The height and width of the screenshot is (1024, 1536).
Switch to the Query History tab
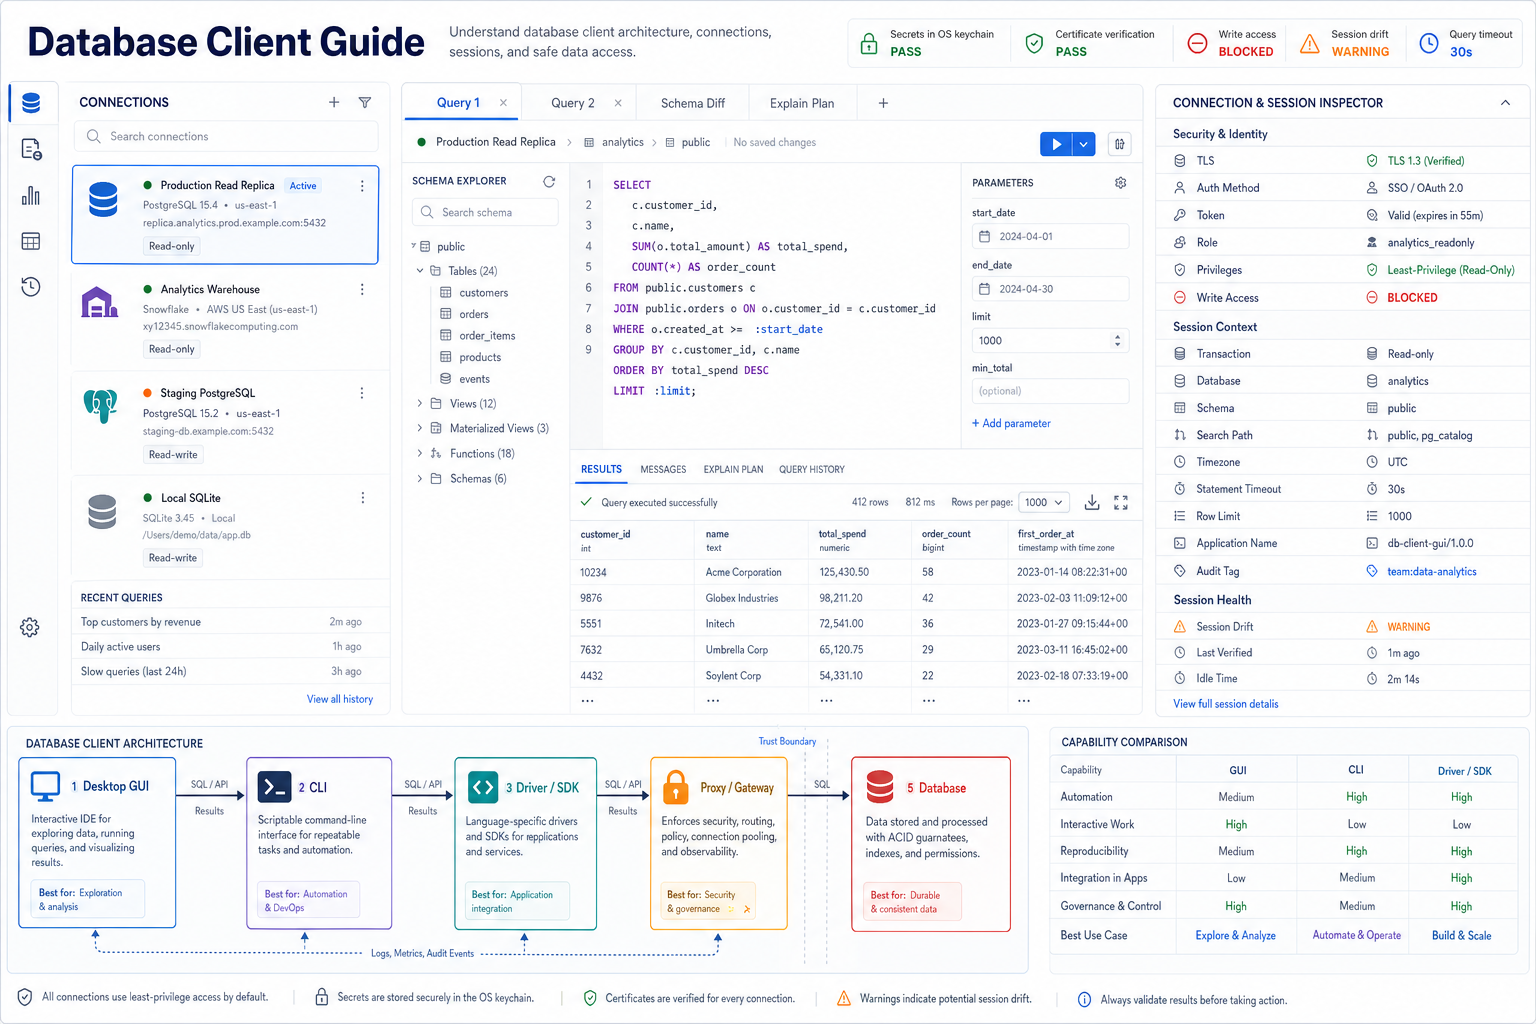[812, 469]
